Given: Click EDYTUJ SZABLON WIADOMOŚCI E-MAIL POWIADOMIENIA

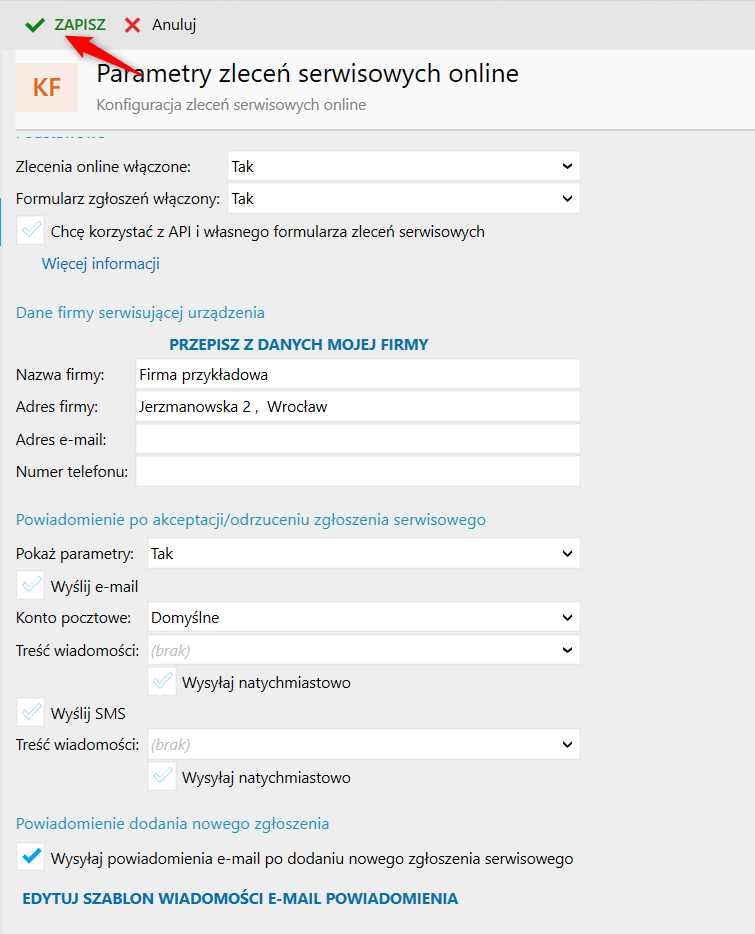Looking at the screenshot, I should point(240,898).
